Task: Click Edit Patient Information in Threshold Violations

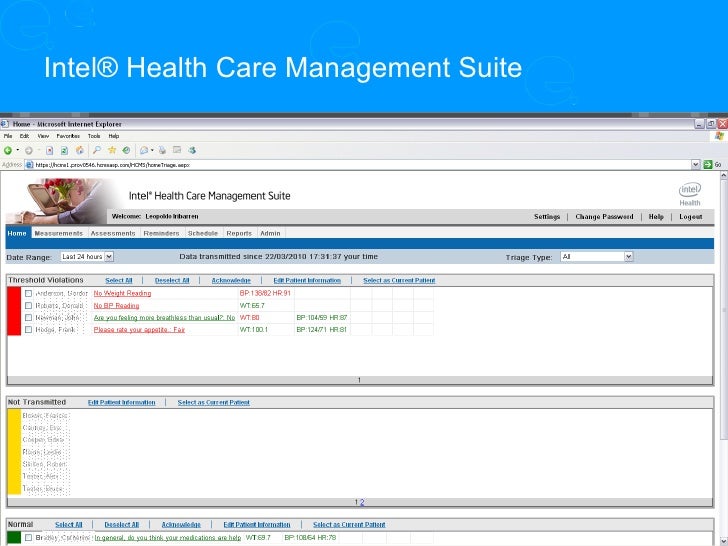Action: 307,280
